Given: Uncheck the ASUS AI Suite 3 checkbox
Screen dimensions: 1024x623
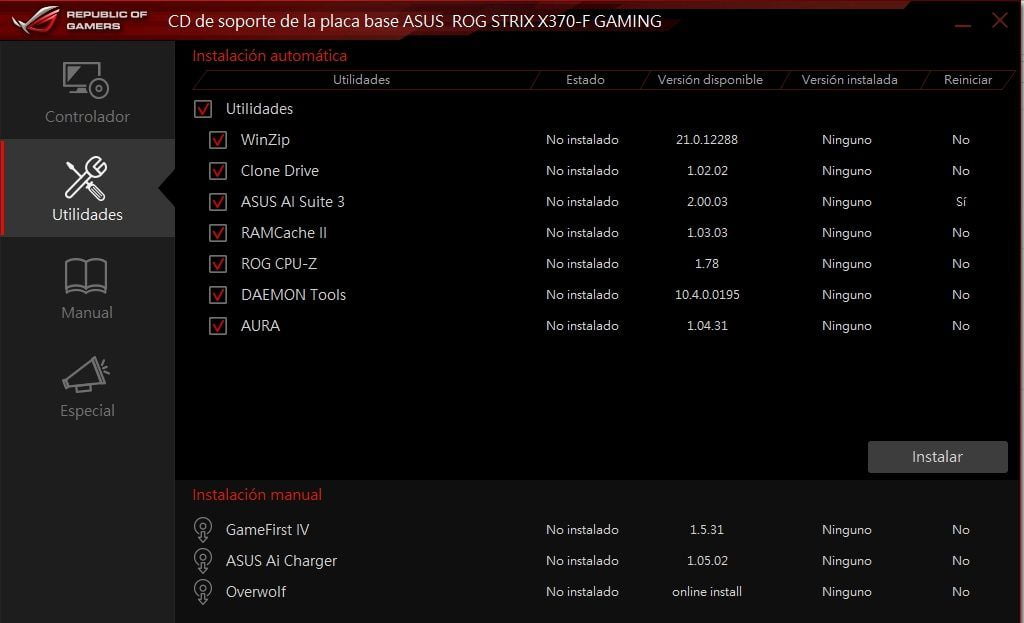Looking at the screenshot, I should coord(218,202).
